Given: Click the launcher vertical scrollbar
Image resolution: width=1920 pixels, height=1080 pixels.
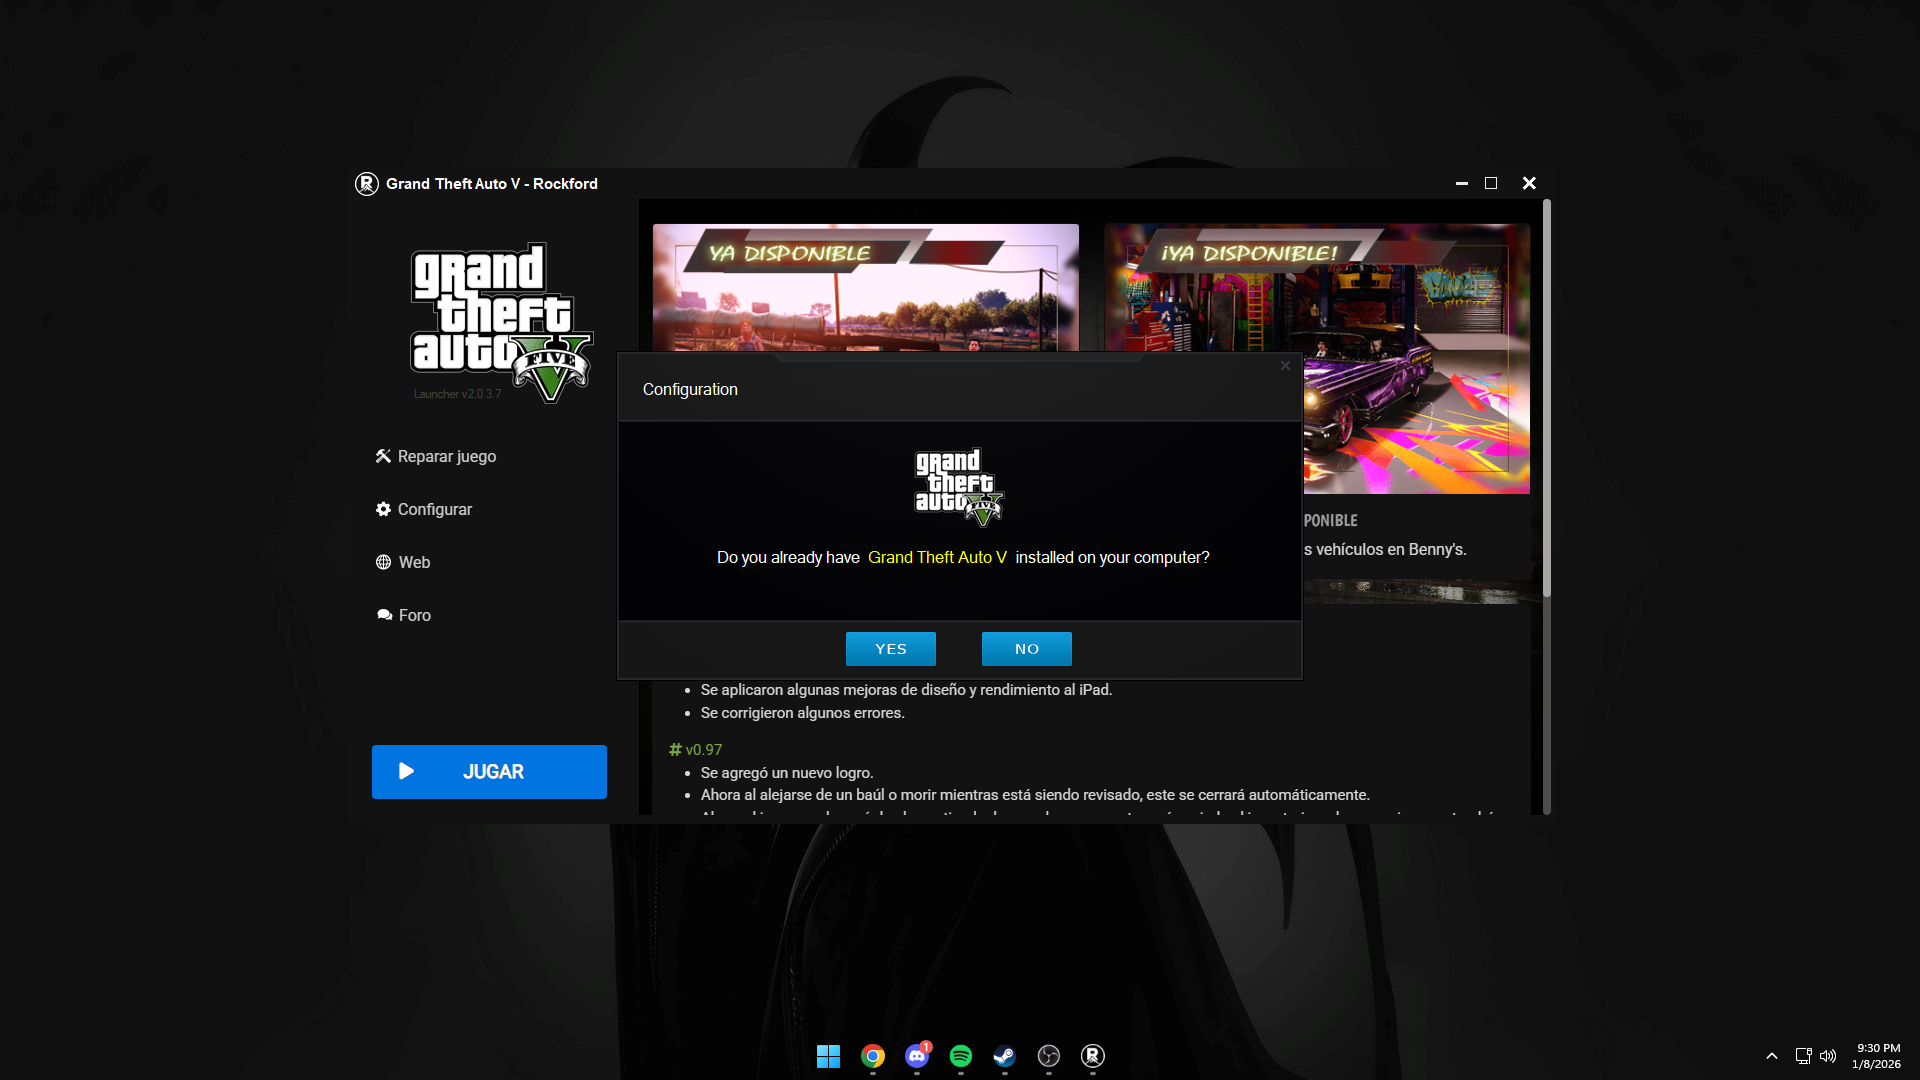Looking at the screenshot, I should tap(1546, 400).
